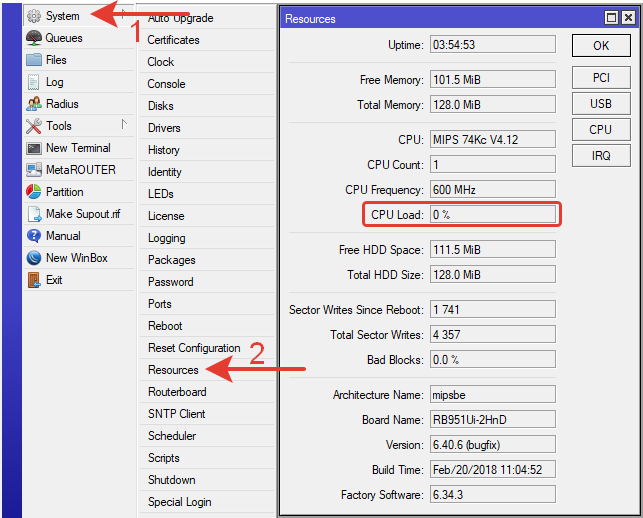Open MetaROUTER from the sidebar

click(79, 170)
